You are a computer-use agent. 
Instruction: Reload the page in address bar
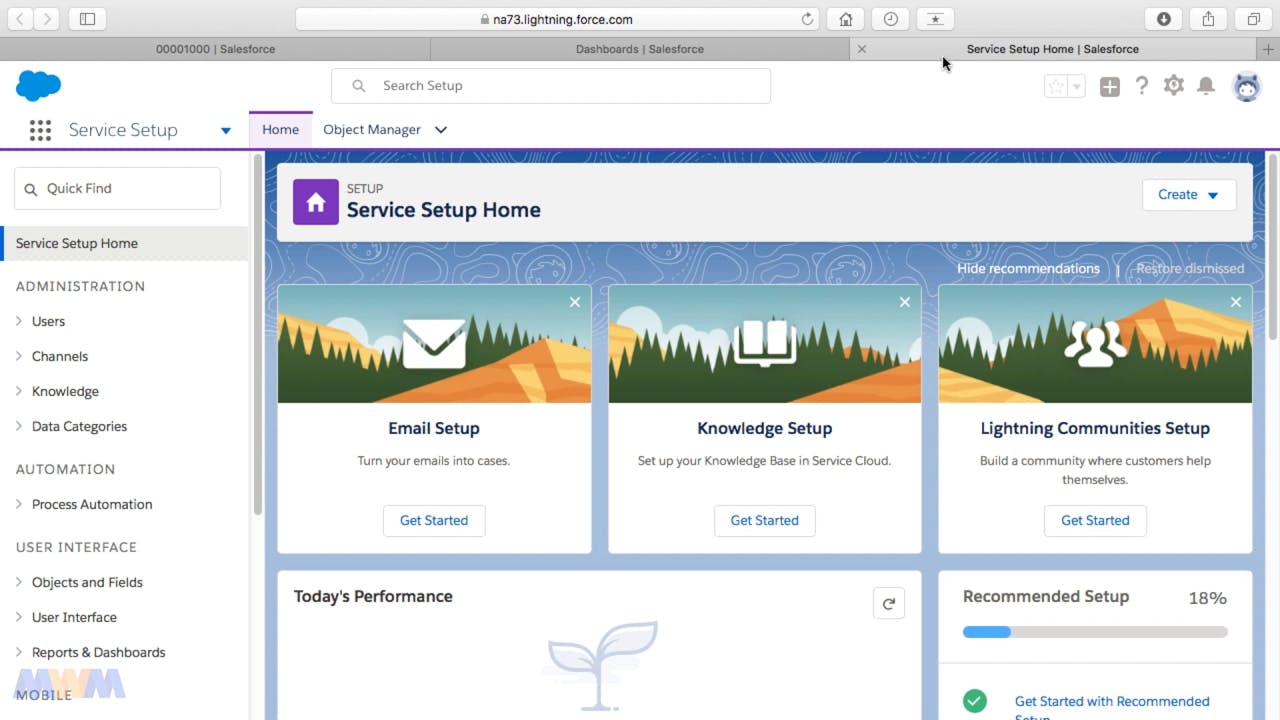tap(808, 19)
